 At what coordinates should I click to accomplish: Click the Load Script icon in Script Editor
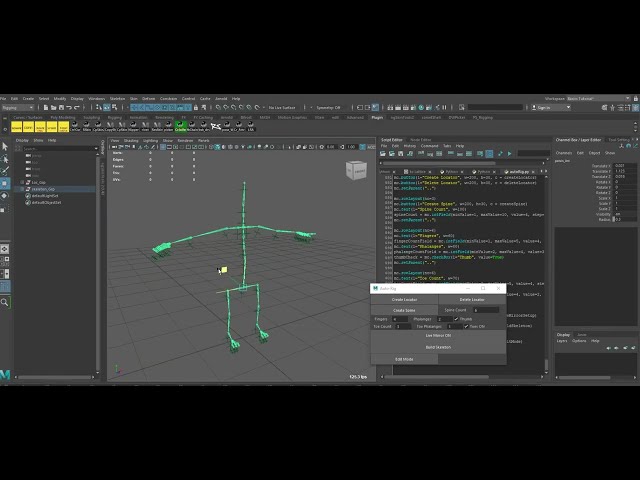coord(383,154)
